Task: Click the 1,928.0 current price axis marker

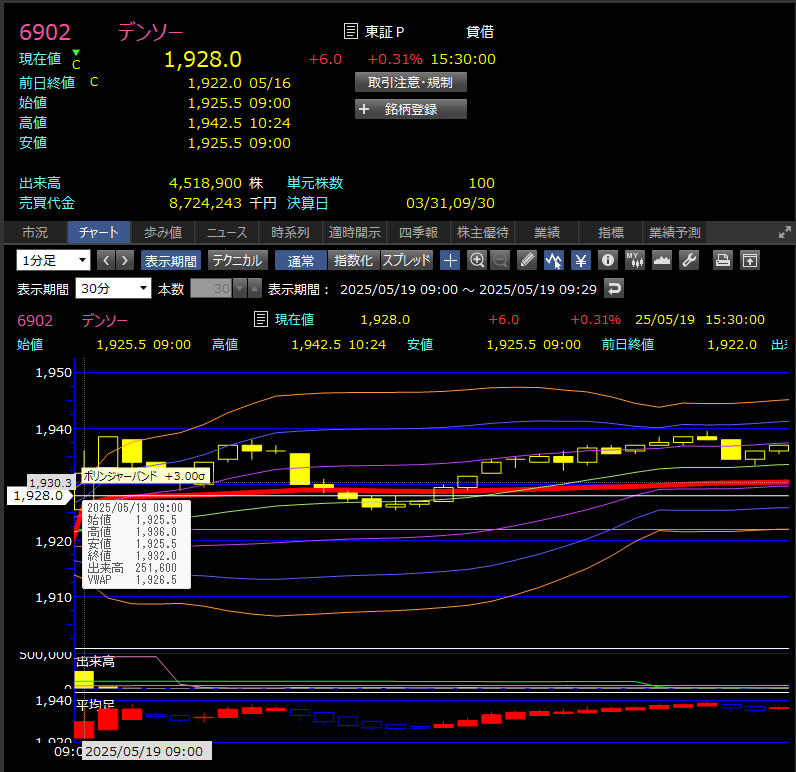Action: 38,496
